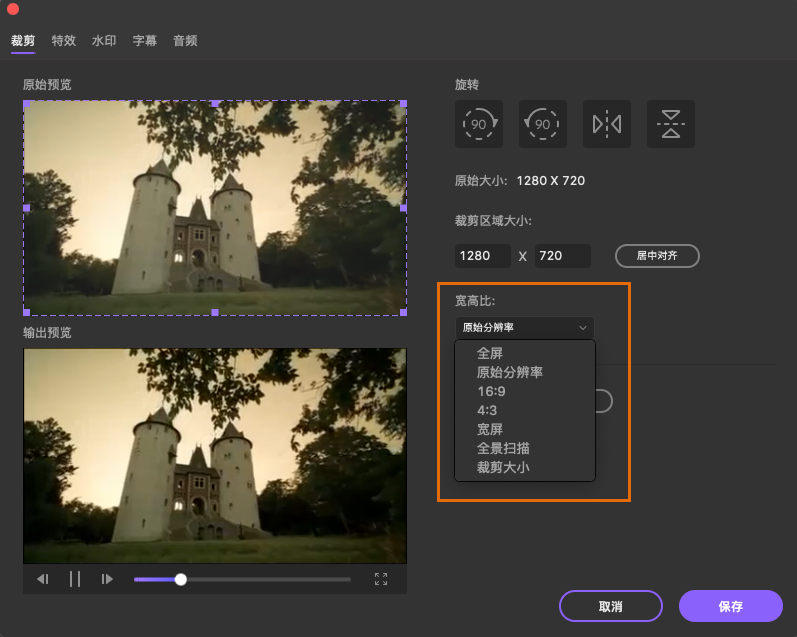Click the crop width field showing 1280

click(482, 256)
